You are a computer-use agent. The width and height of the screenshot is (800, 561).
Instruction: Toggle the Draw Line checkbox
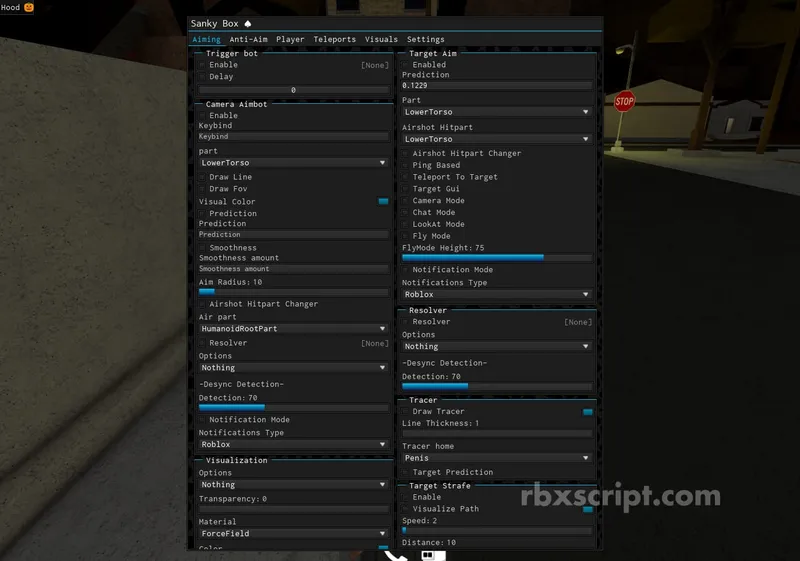point(202,177)
